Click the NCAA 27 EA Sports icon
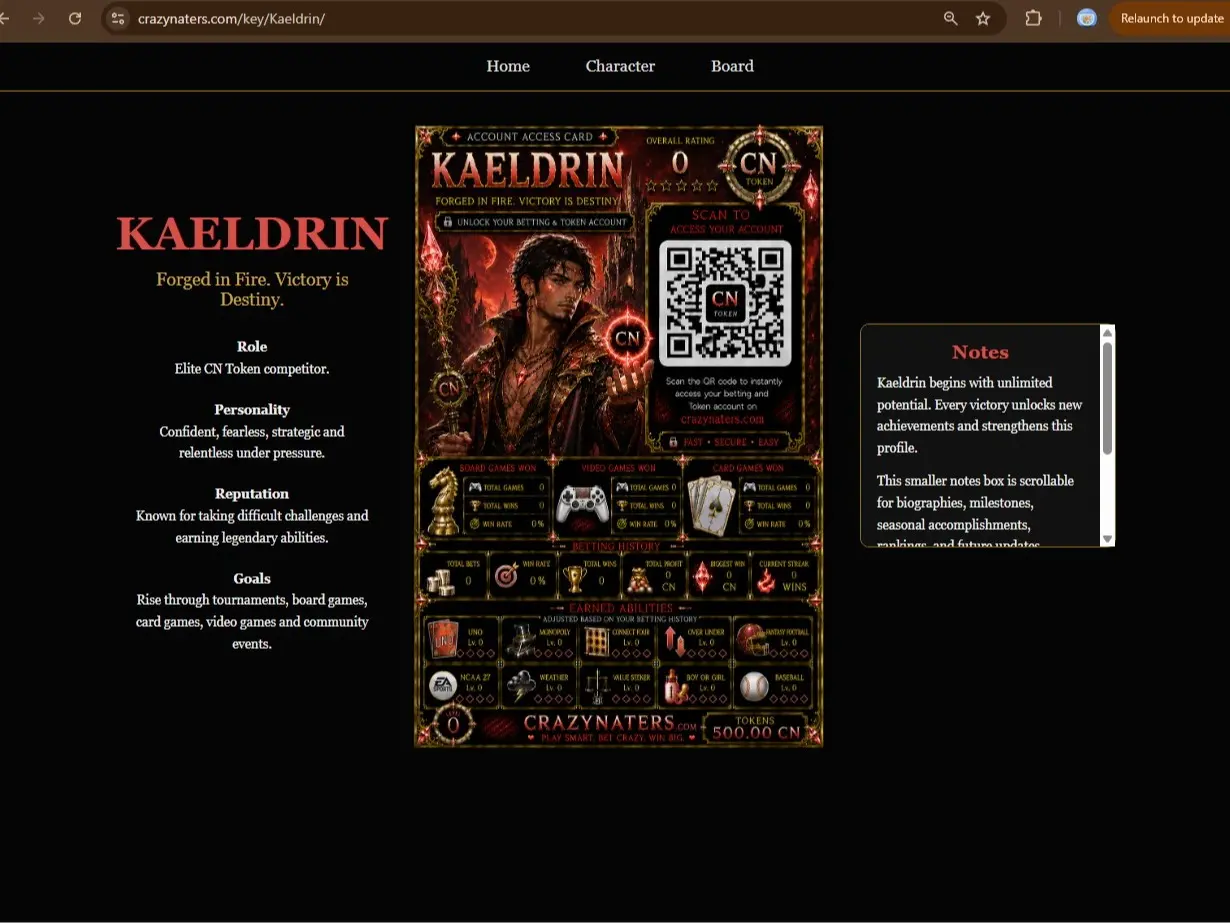Image resolution: width=1230 pixels, height=923 pixels. click(442, 685)
